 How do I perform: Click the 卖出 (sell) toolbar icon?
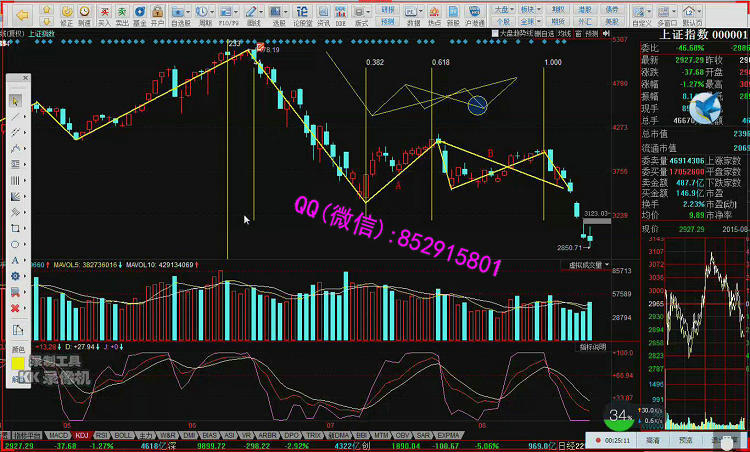pos(122,15)
